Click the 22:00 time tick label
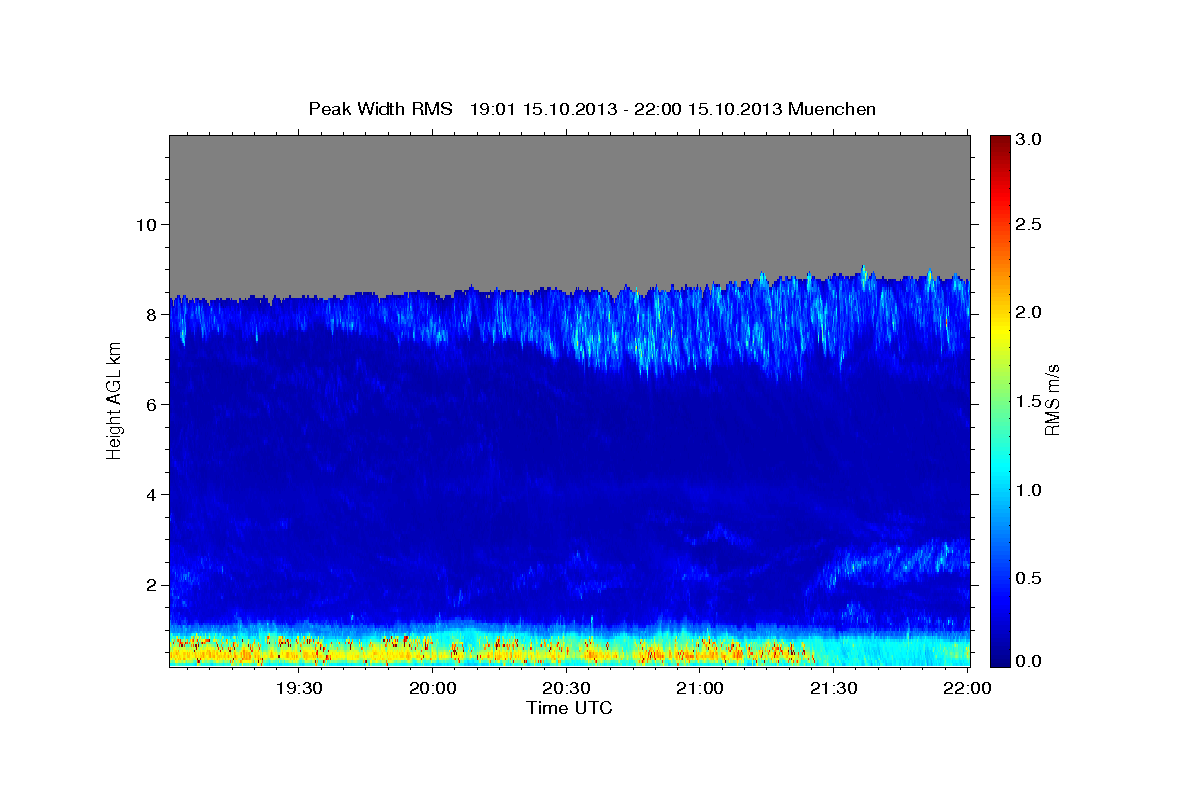This screenshot has width=1200, height=800. 968,689
